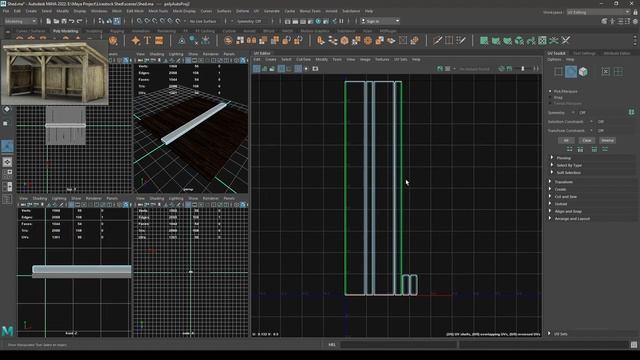This screenshot has width=640, height=360.
Task: Toggle the symmetrize icon beside Symmetry row
Action: click(632, 112)
